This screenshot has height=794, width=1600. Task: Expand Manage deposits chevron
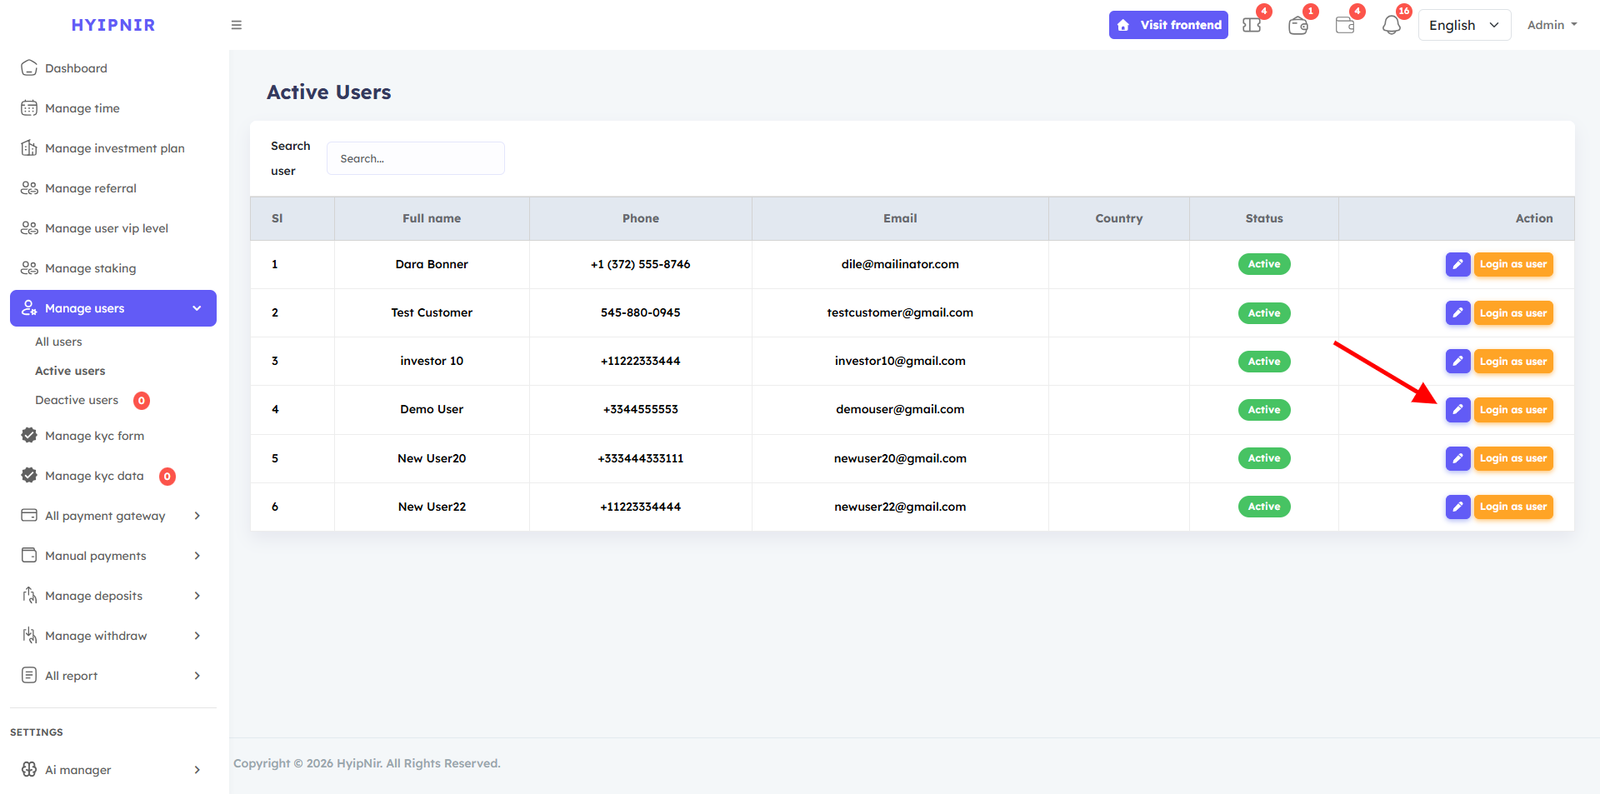(197, 596)
